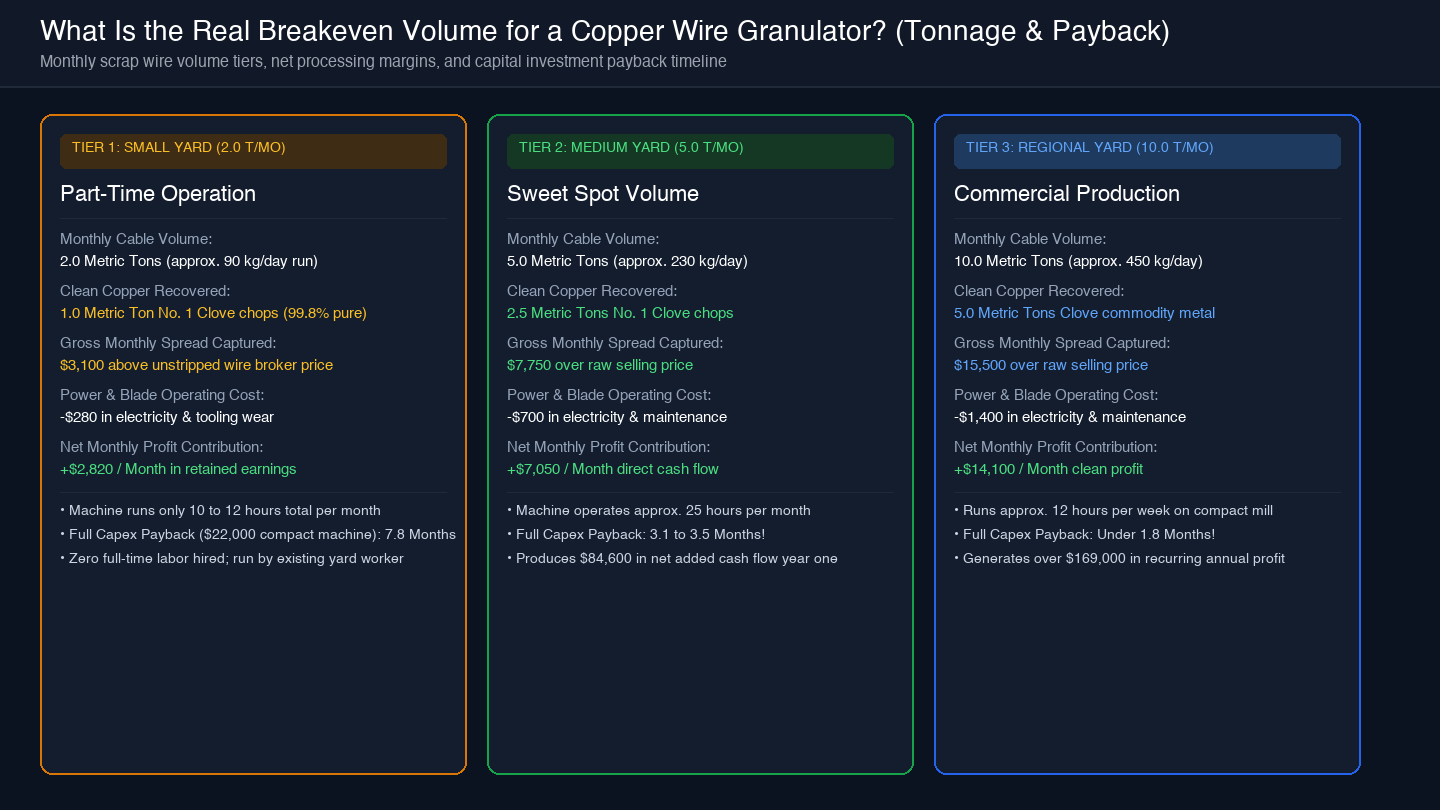Click the bullet about $84,600 net added cash flow
This screenshot has height=810, width=1440.
coord(672,558)
